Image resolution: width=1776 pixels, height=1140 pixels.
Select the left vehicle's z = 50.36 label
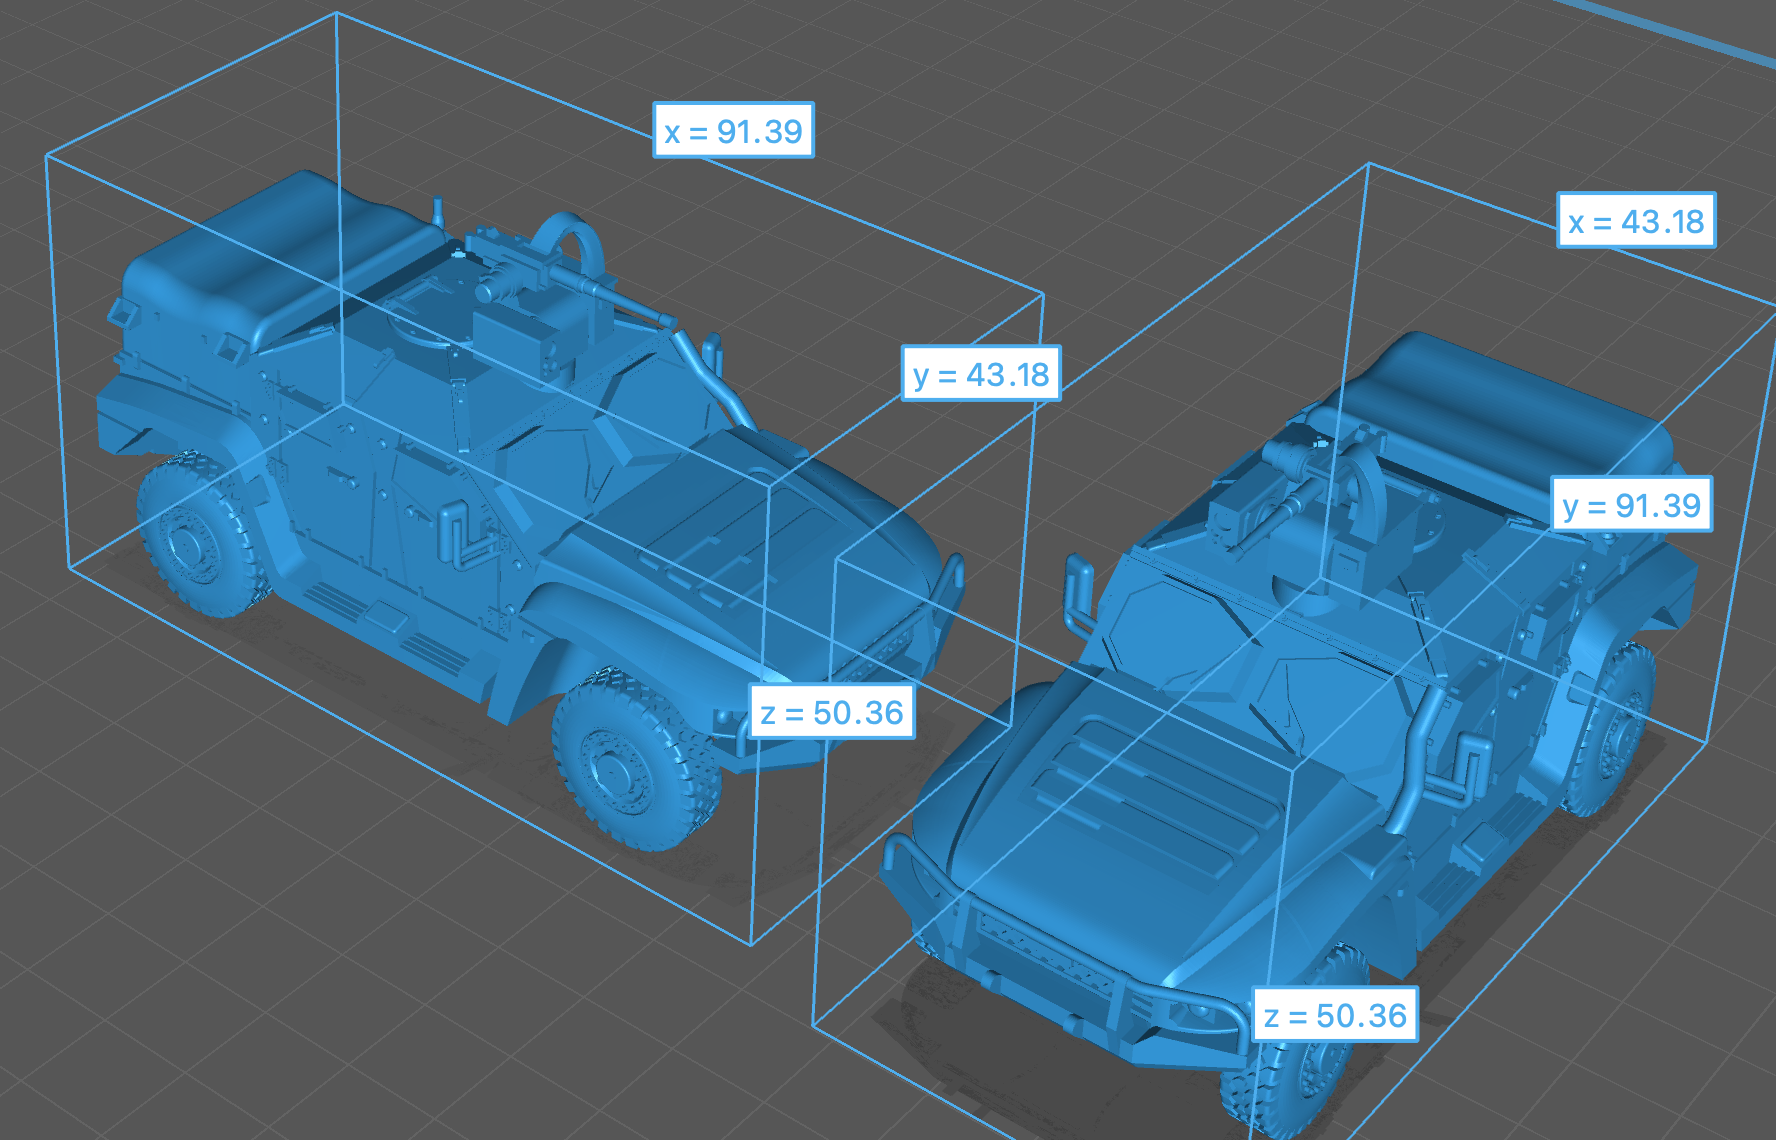(x=832, y=711)
